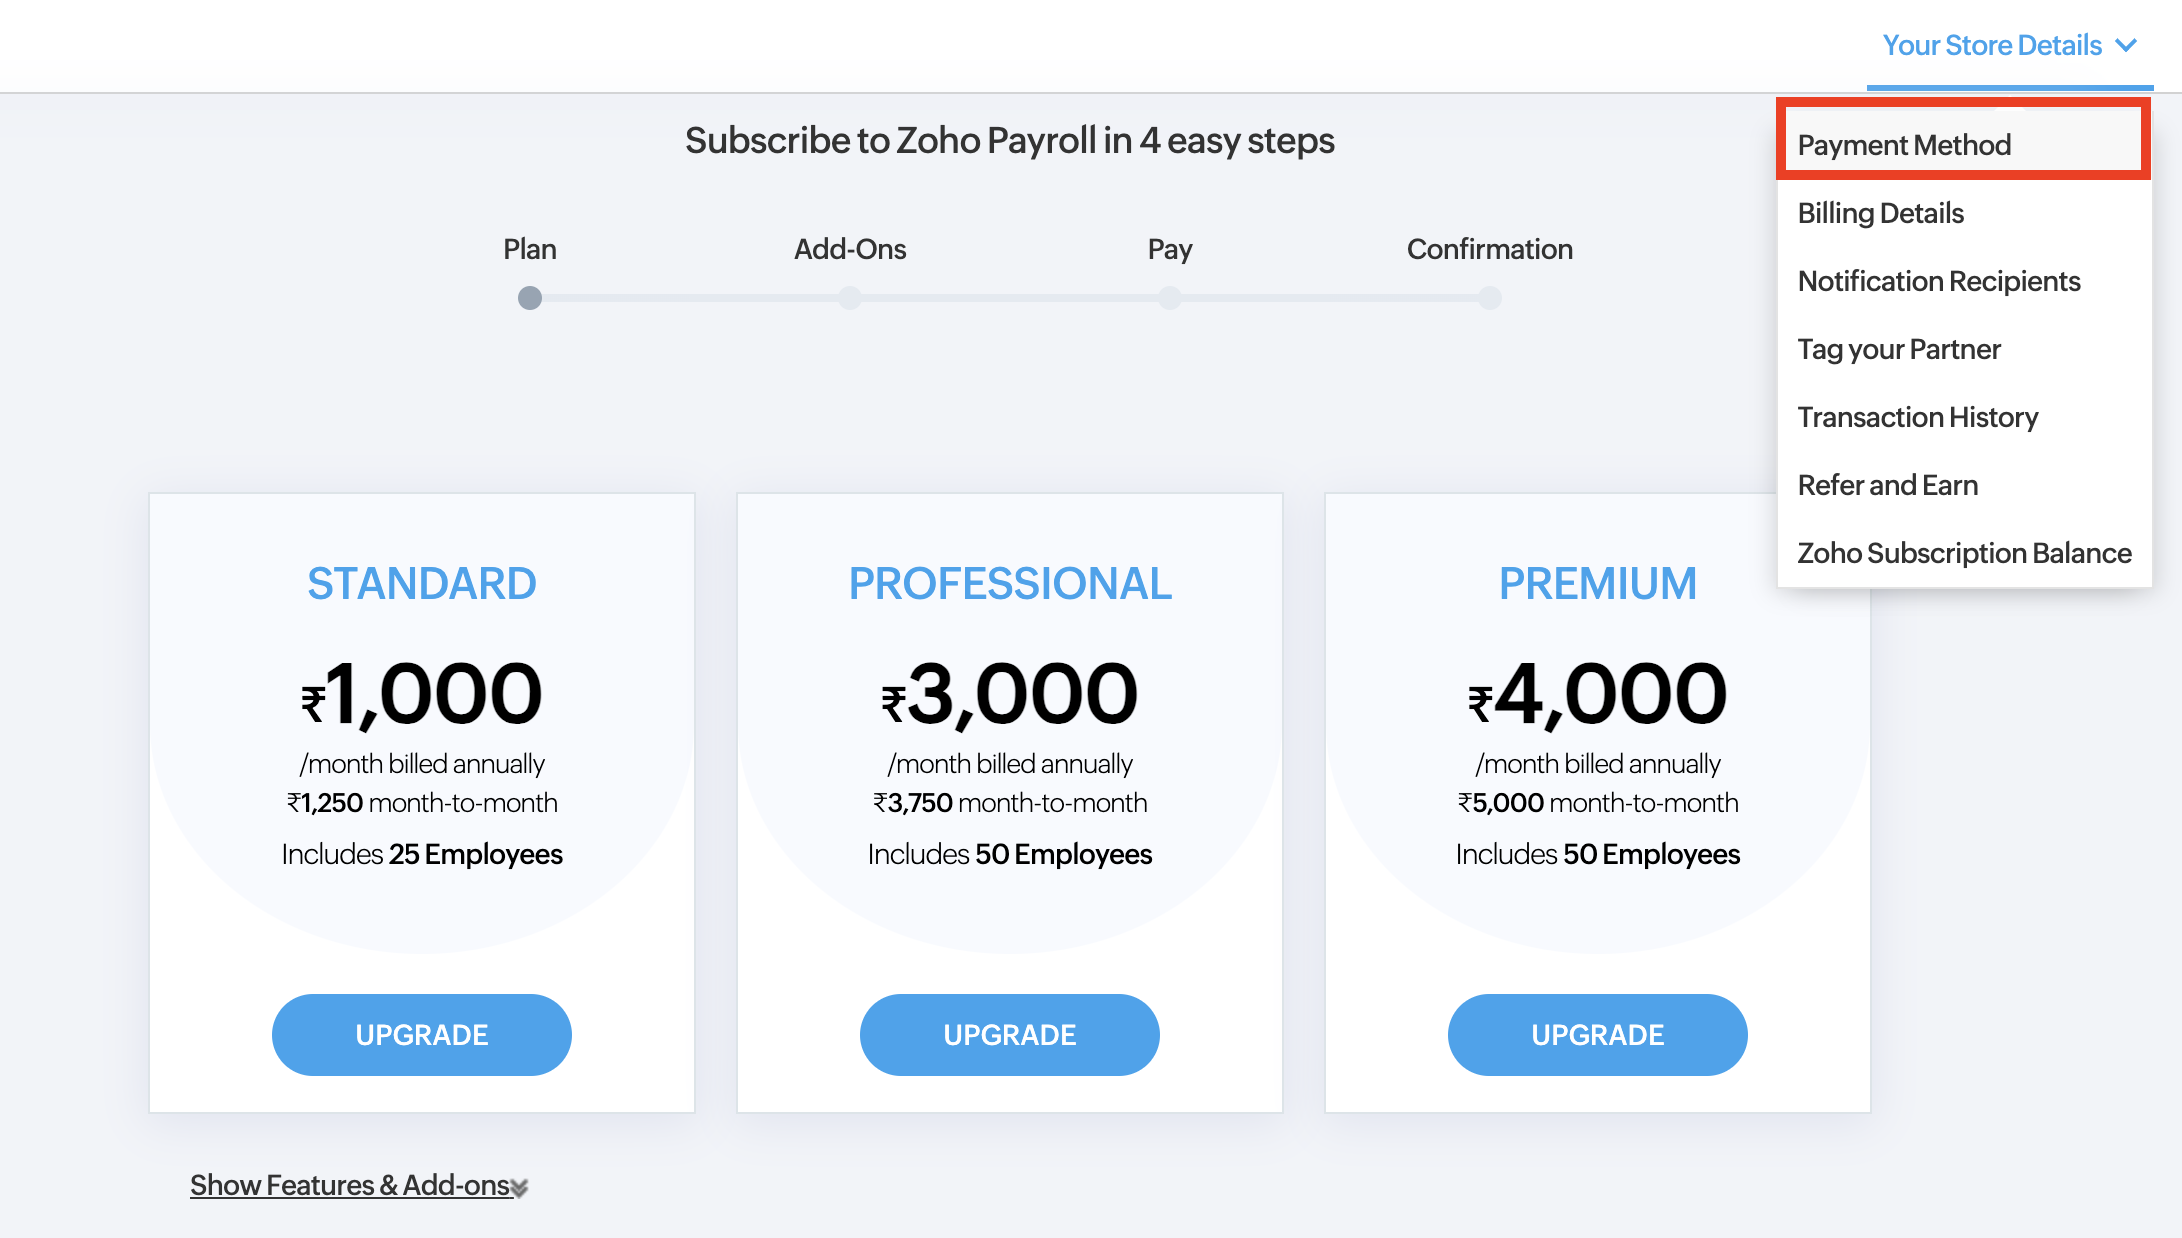The image size is (2182, 1238).
Task: Select Payment Method from the menu
Action: click(1904, 145)
